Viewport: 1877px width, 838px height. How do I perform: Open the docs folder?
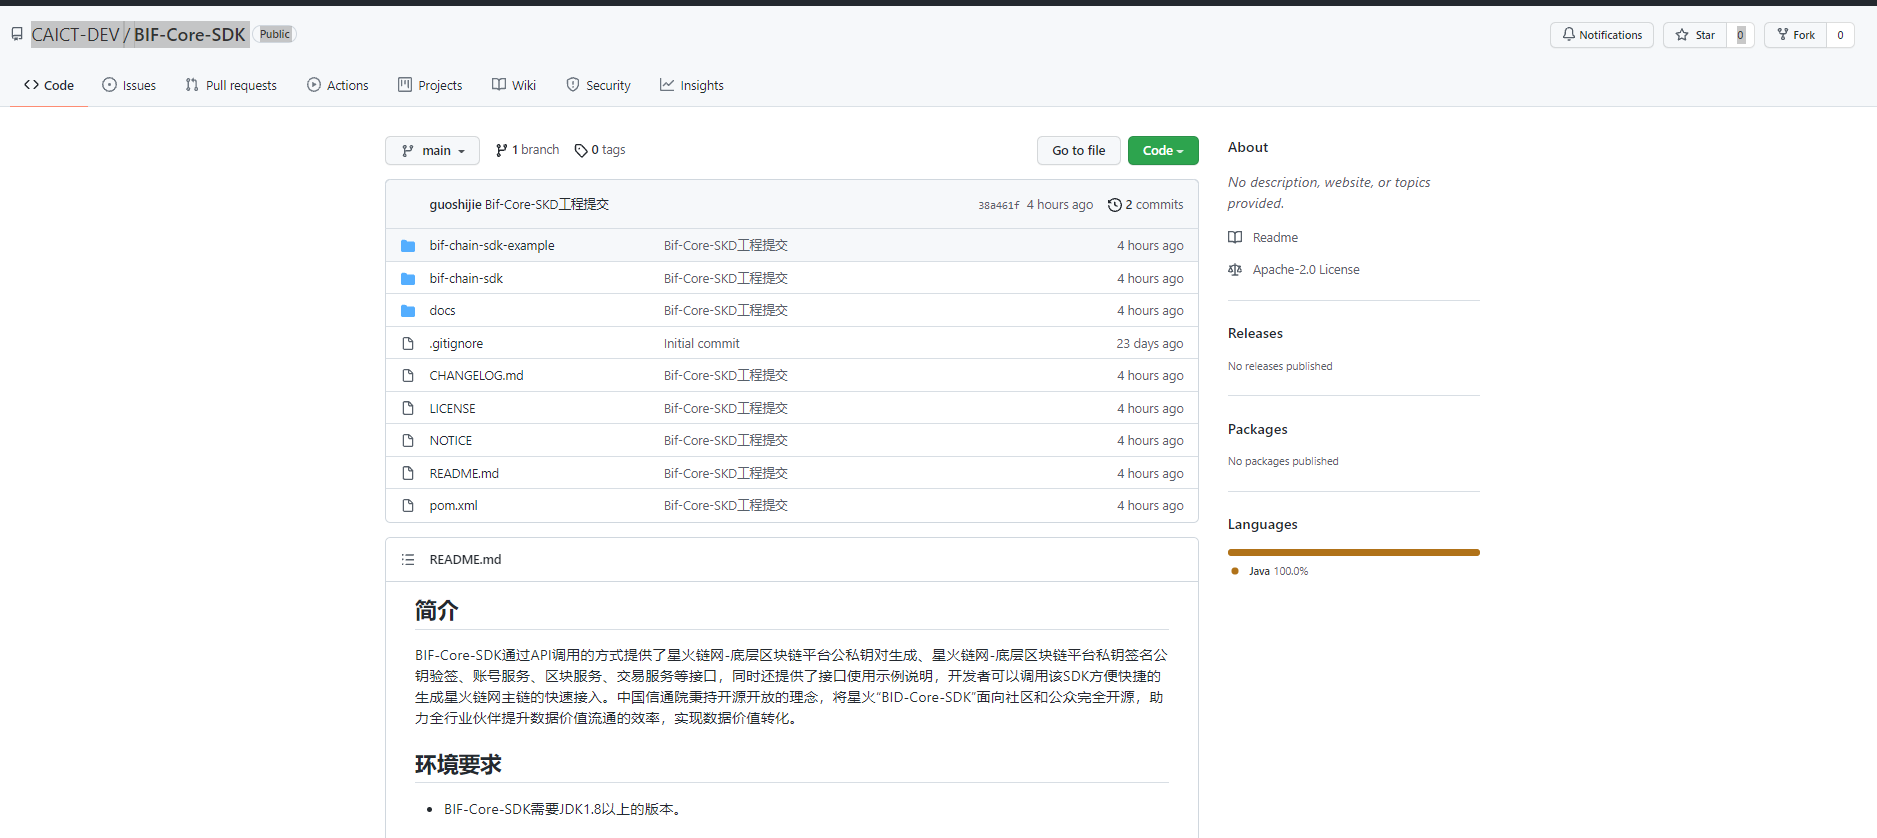pos(442,311)
